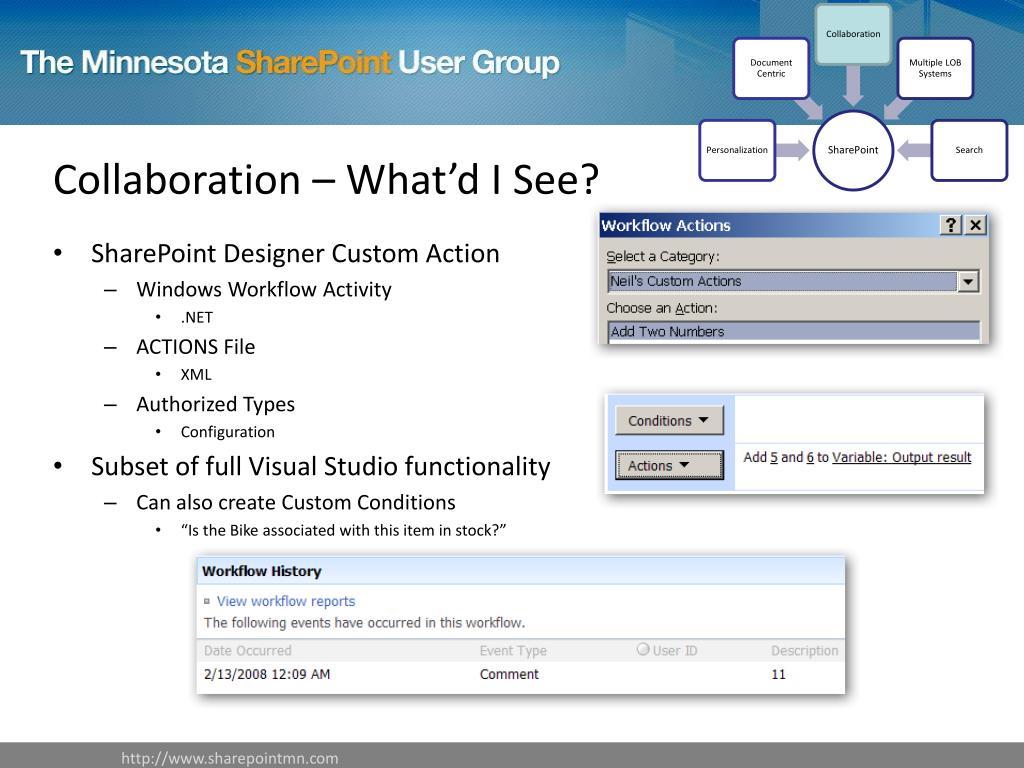Select the 2/13/2008 12:09 AM date cell
This screenshot has width=1024, height=768.
coord(267,674)
